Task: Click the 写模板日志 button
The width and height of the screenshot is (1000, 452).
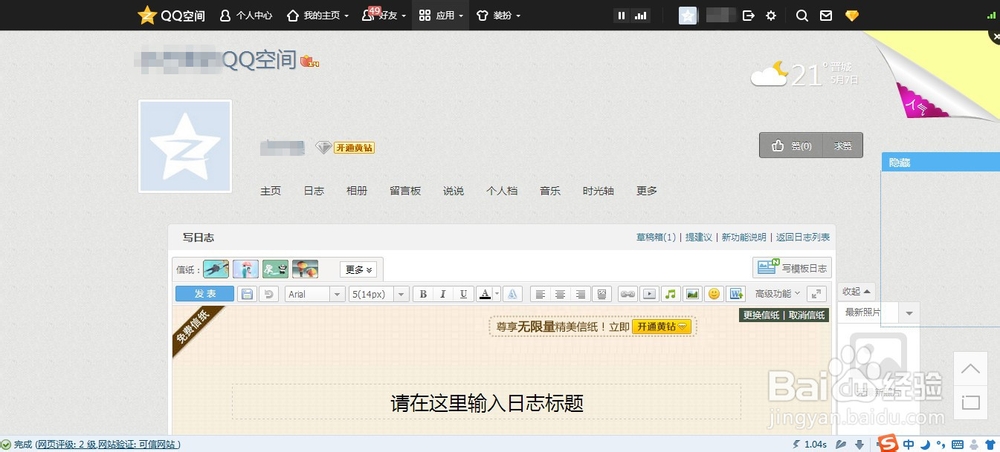Action: pos(792,268)
